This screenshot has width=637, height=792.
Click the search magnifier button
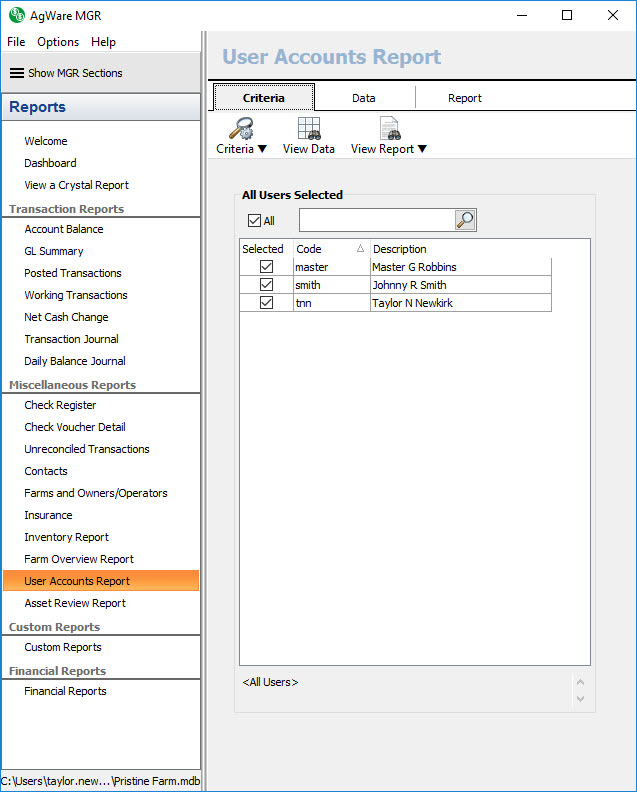click(465, 220)
